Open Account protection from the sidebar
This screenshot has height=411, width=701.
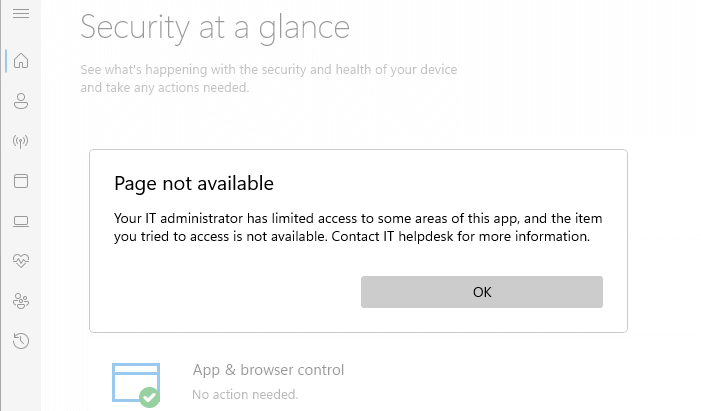tap(21, 101)
